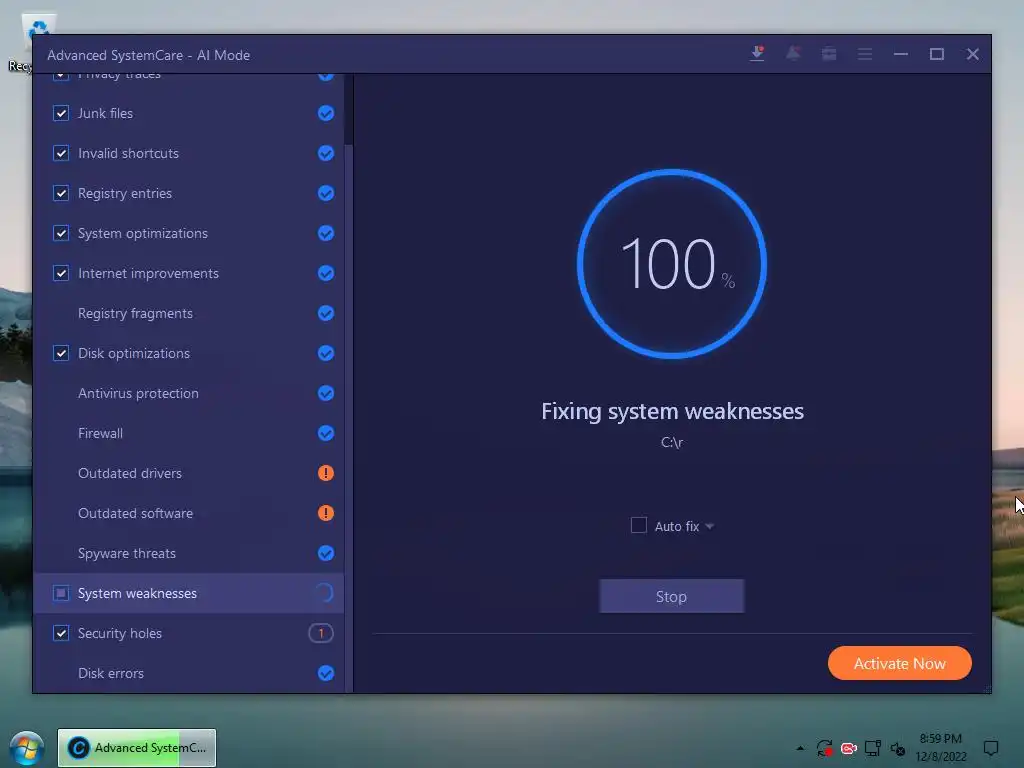1024x768 pixels.
Task: Click the Outdated software orange warning icon
Action: pos(326,513)
